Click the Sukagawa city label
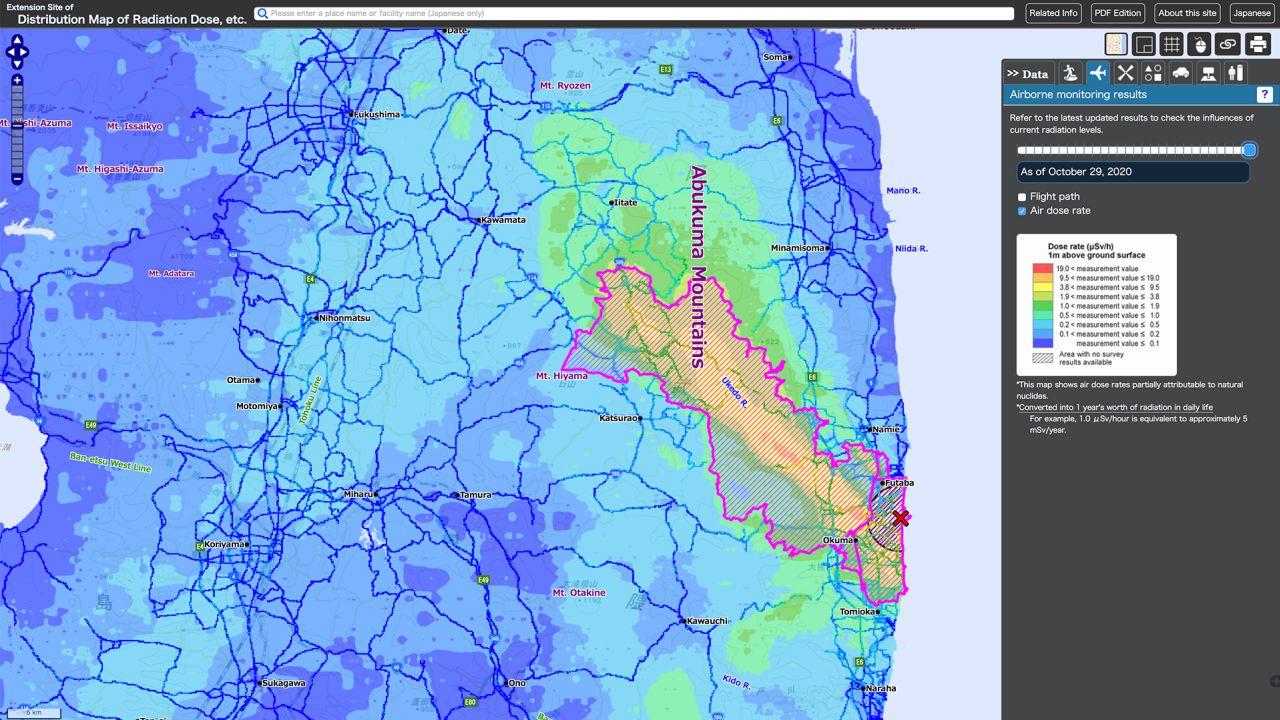 [x=283, y=683]
